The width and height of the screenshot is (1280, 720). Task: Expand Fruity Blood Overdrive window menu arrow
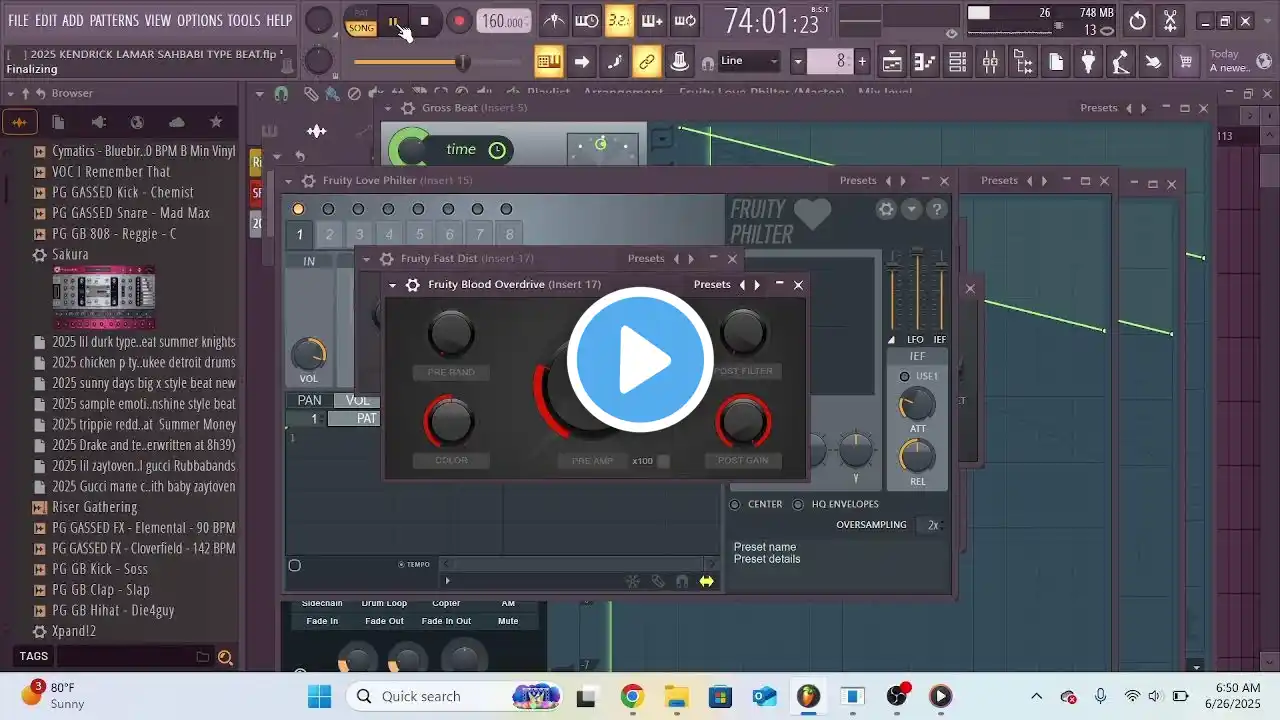click(392, 285)
